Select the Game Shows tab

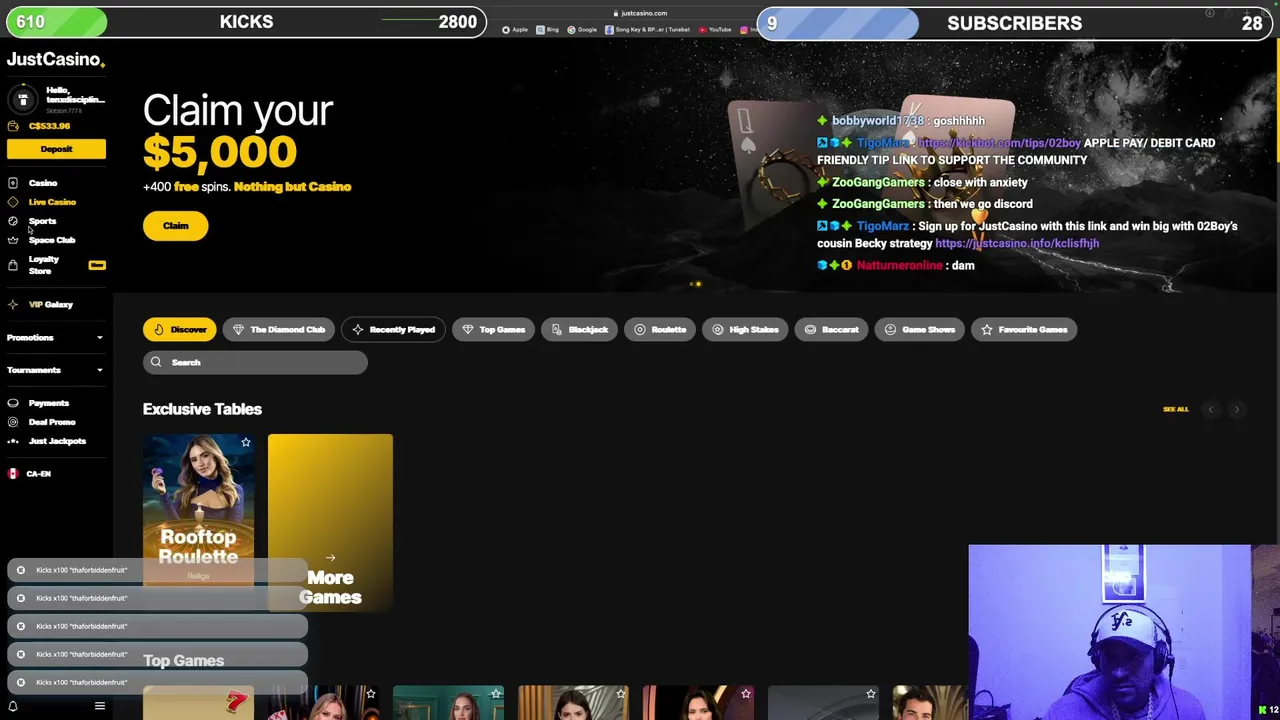pos(919,329)
